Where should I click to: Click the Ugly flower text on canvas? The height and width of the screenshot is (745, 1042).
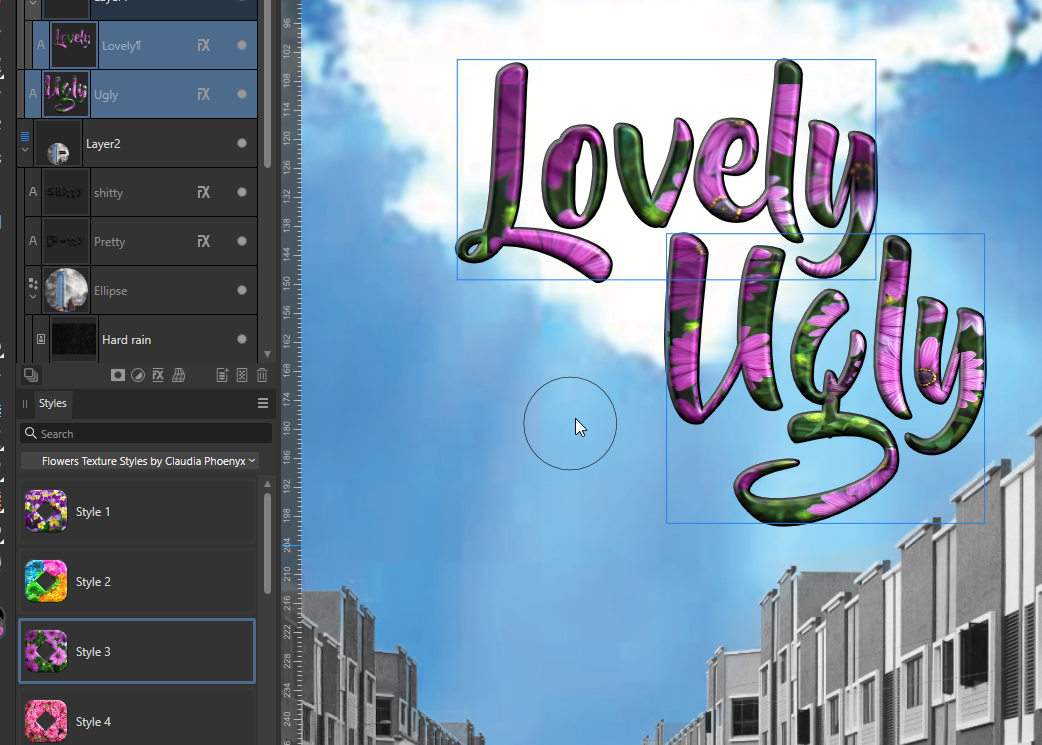[x=825, y=378]
